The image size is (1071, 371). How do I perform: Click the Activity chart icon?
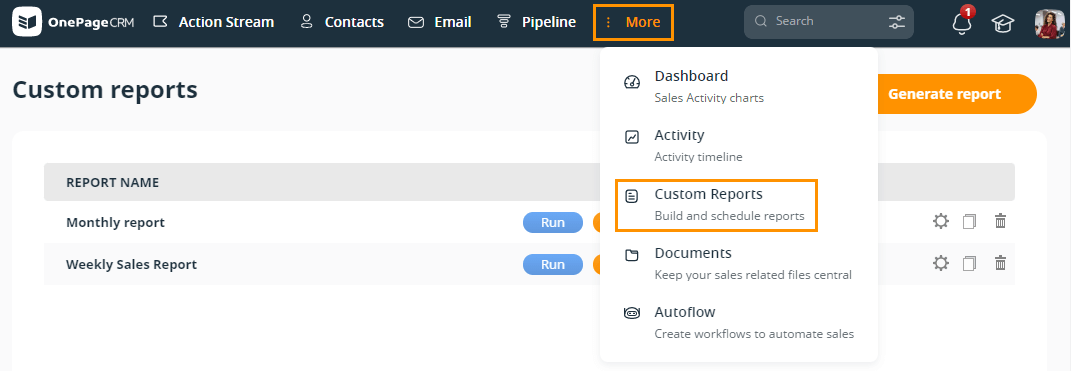pyautogui.click(x=632, y=137)
